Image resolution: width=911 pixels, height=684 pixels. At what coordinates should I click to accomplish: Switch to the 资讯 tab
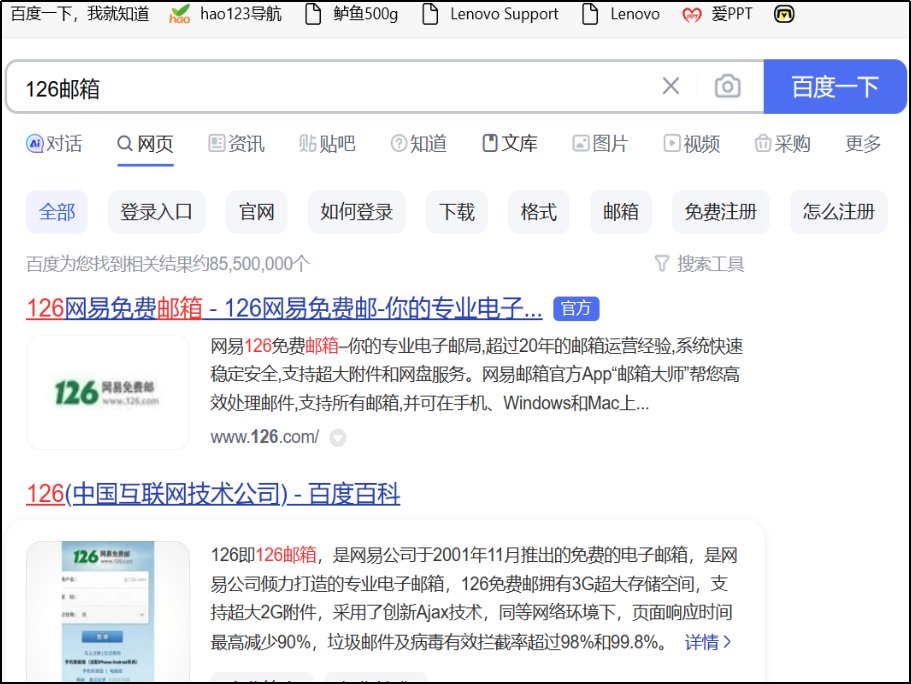point(237,143)
